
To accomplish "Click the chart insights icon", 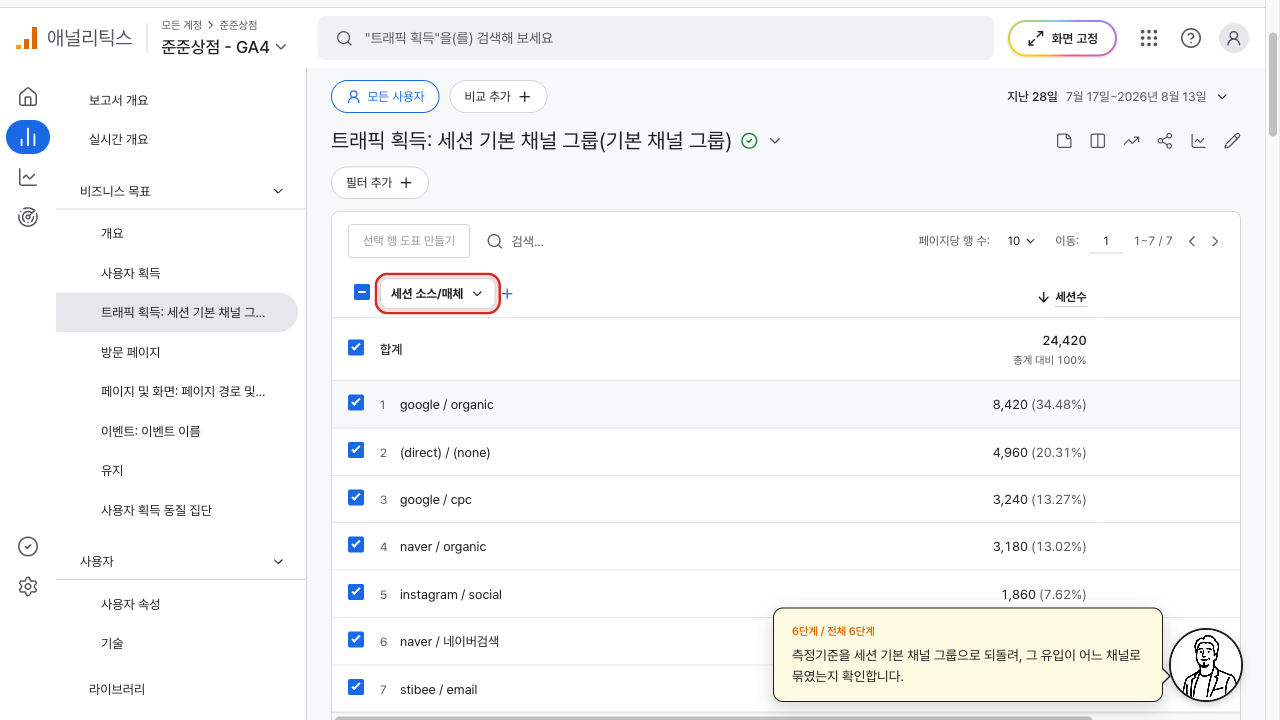I will coord(1198,141).
